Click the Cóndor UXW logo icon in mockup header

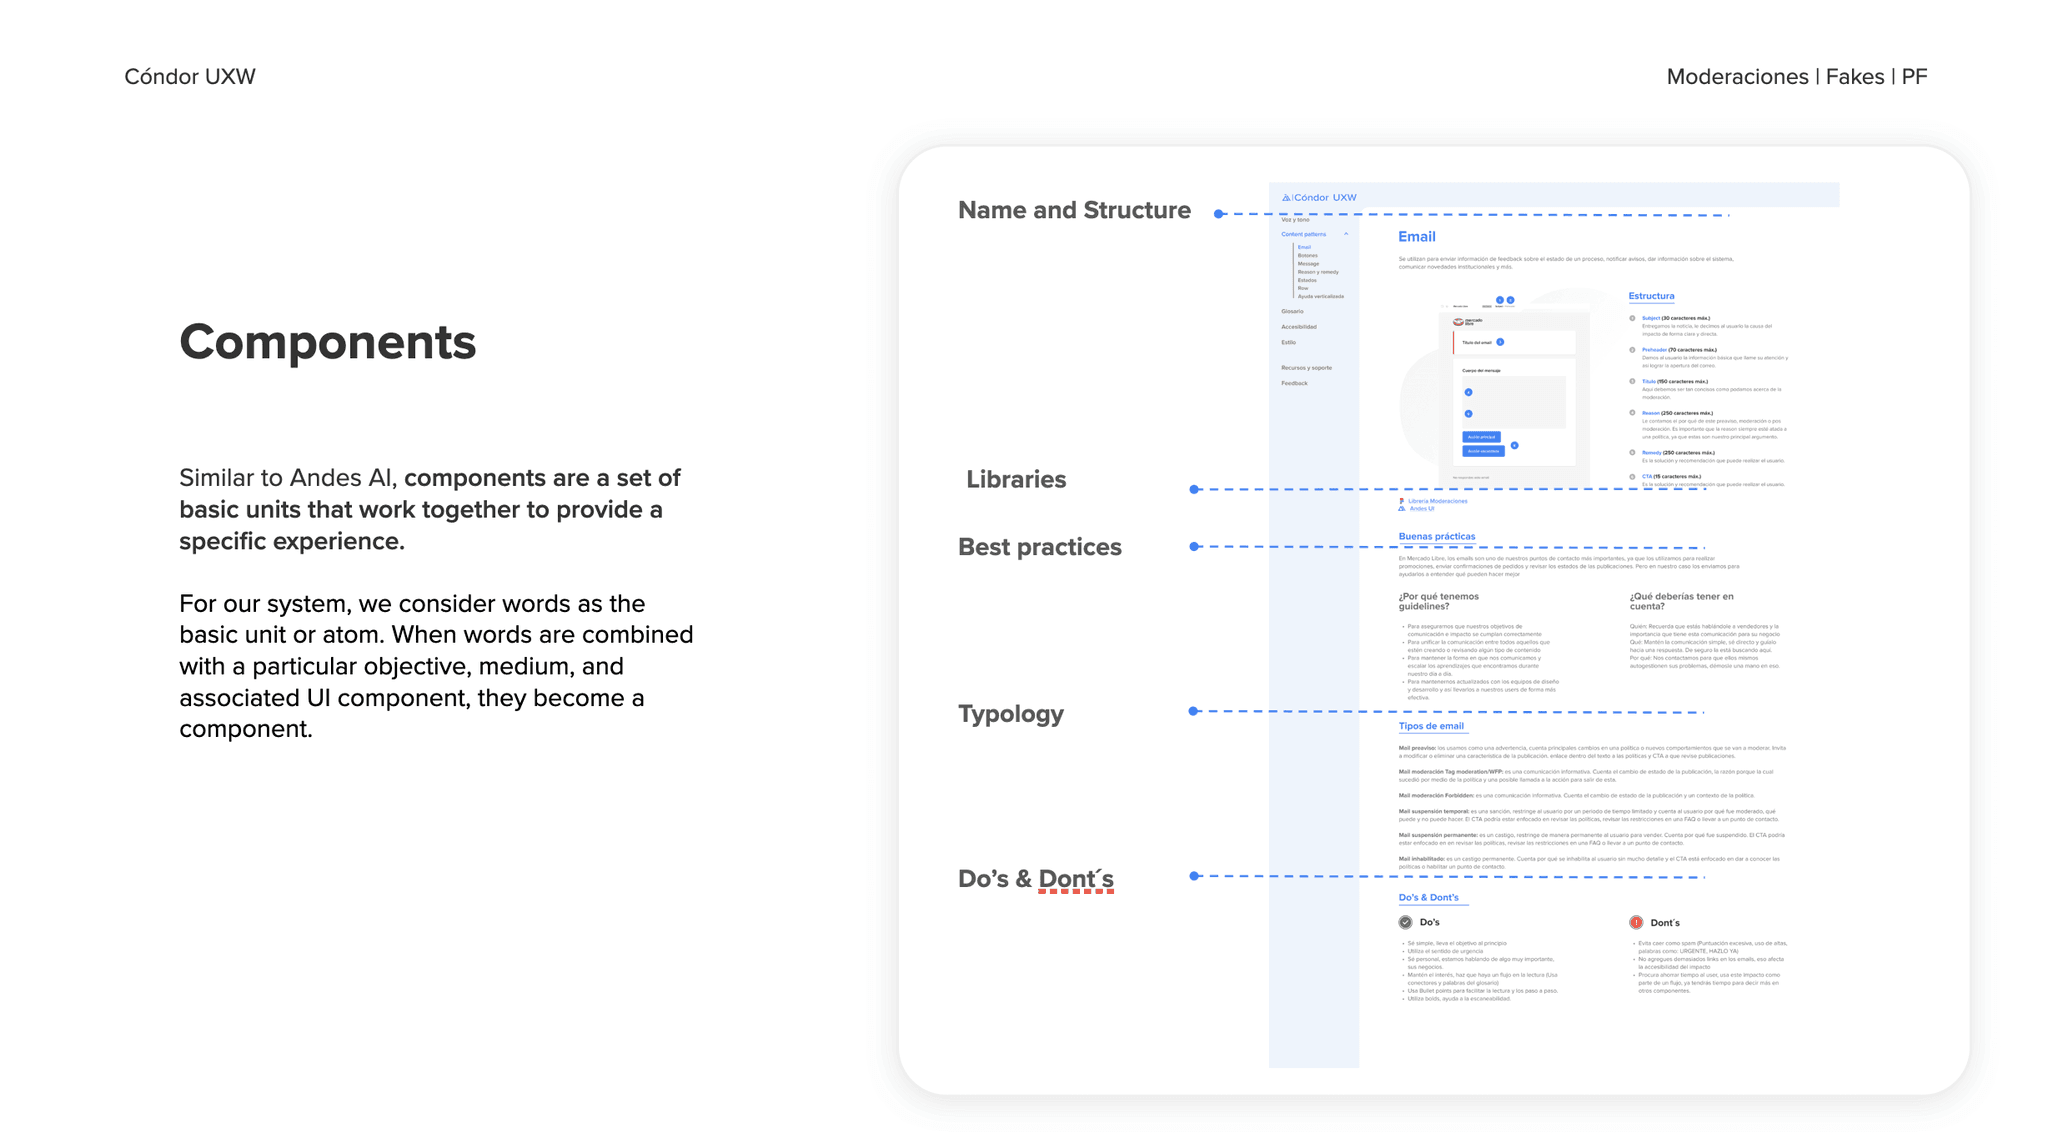click(1286, 198)
